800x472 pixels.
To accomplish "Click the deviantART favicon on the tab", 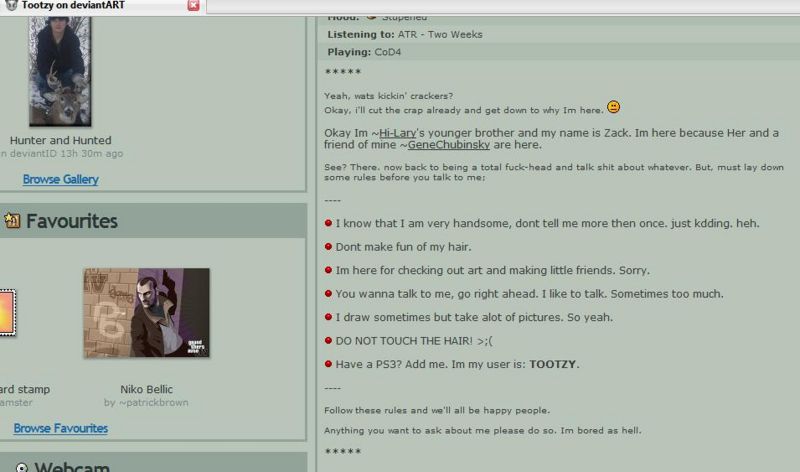I will coord(10,6).
